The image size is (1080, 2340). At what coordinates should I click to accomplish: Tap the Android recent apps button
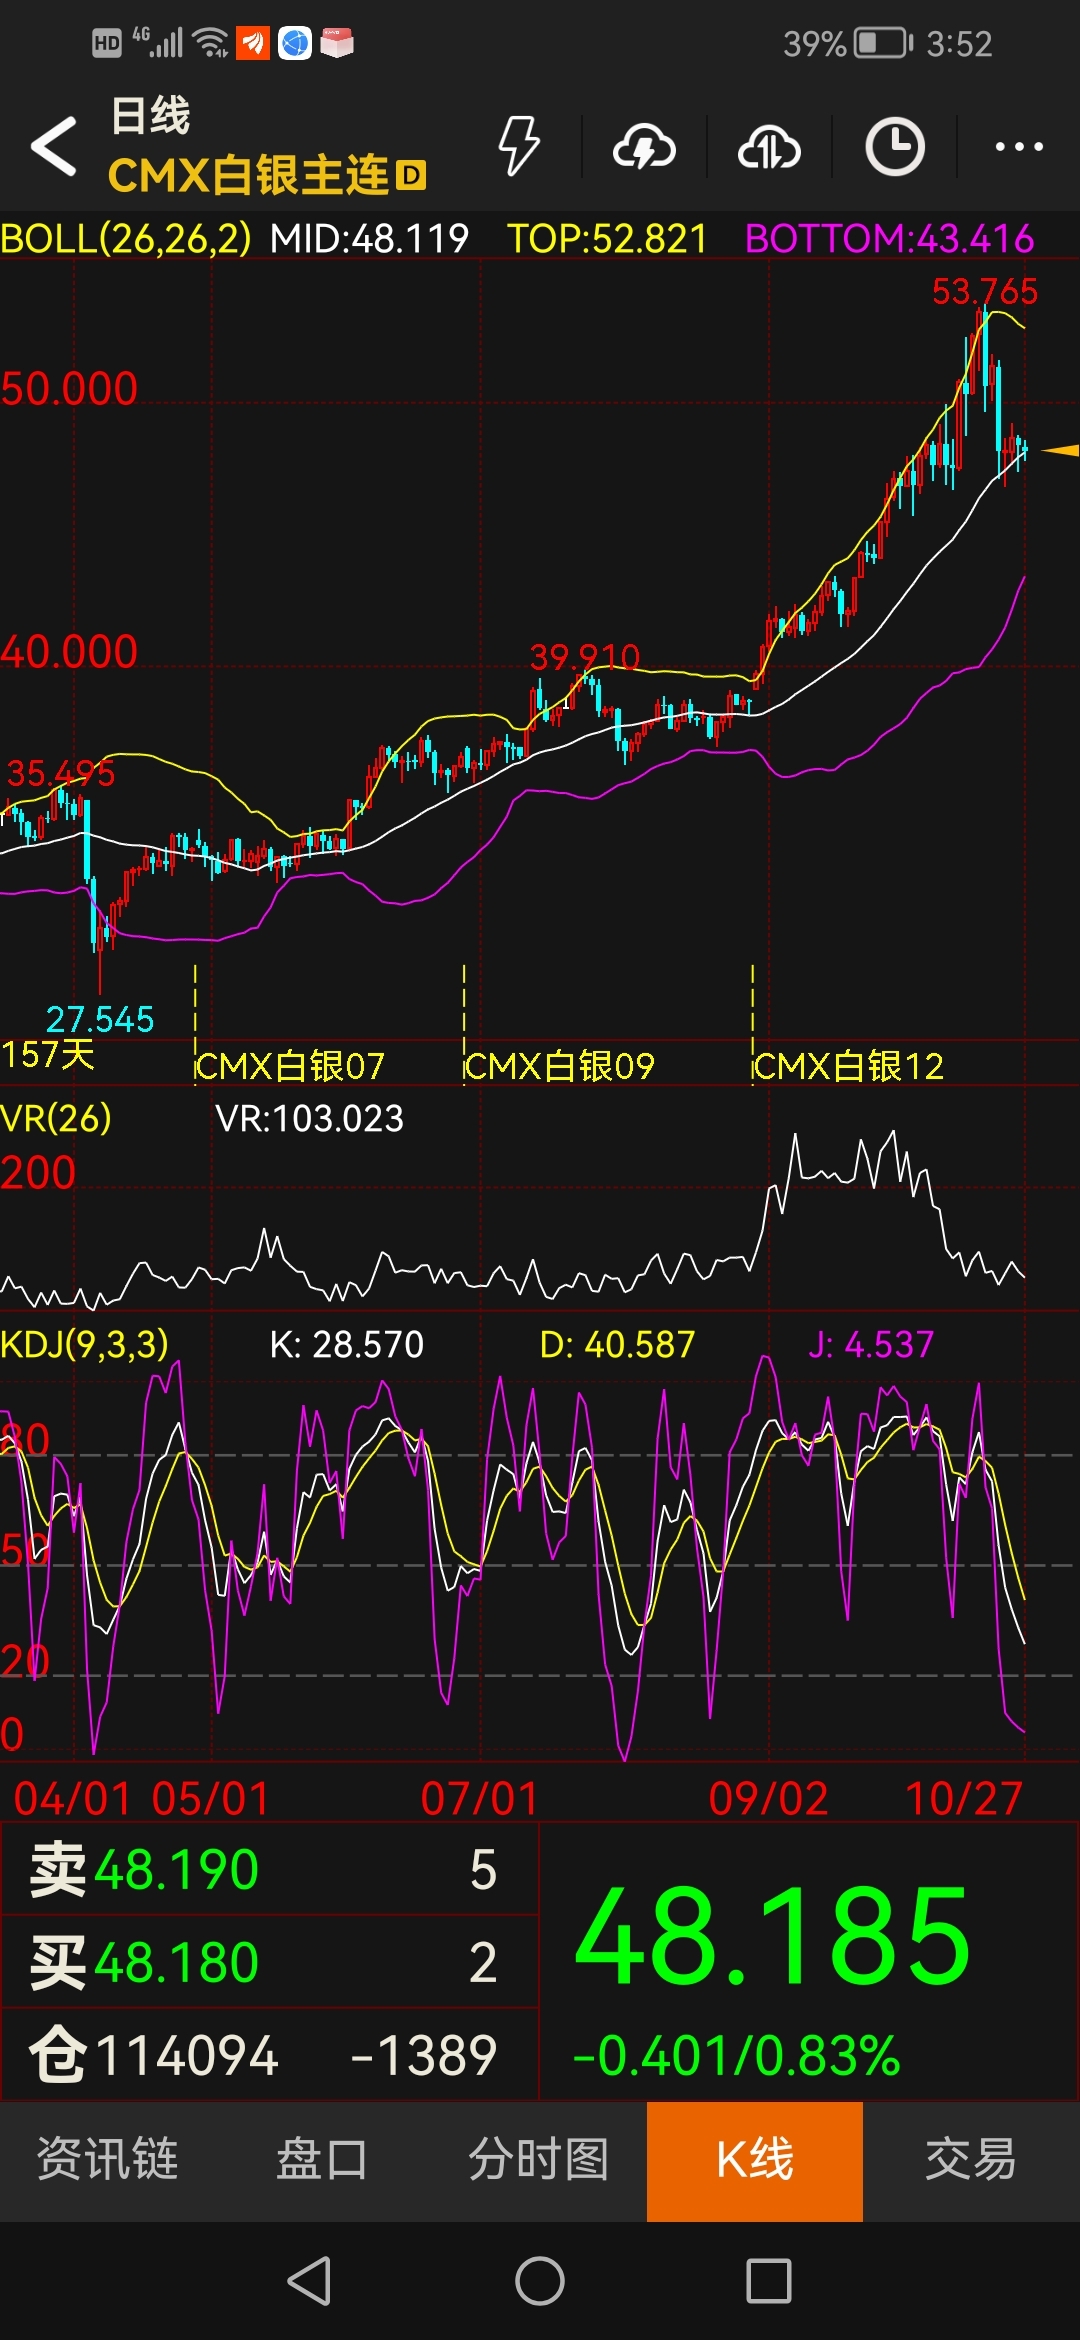(x=769, y=2281)
